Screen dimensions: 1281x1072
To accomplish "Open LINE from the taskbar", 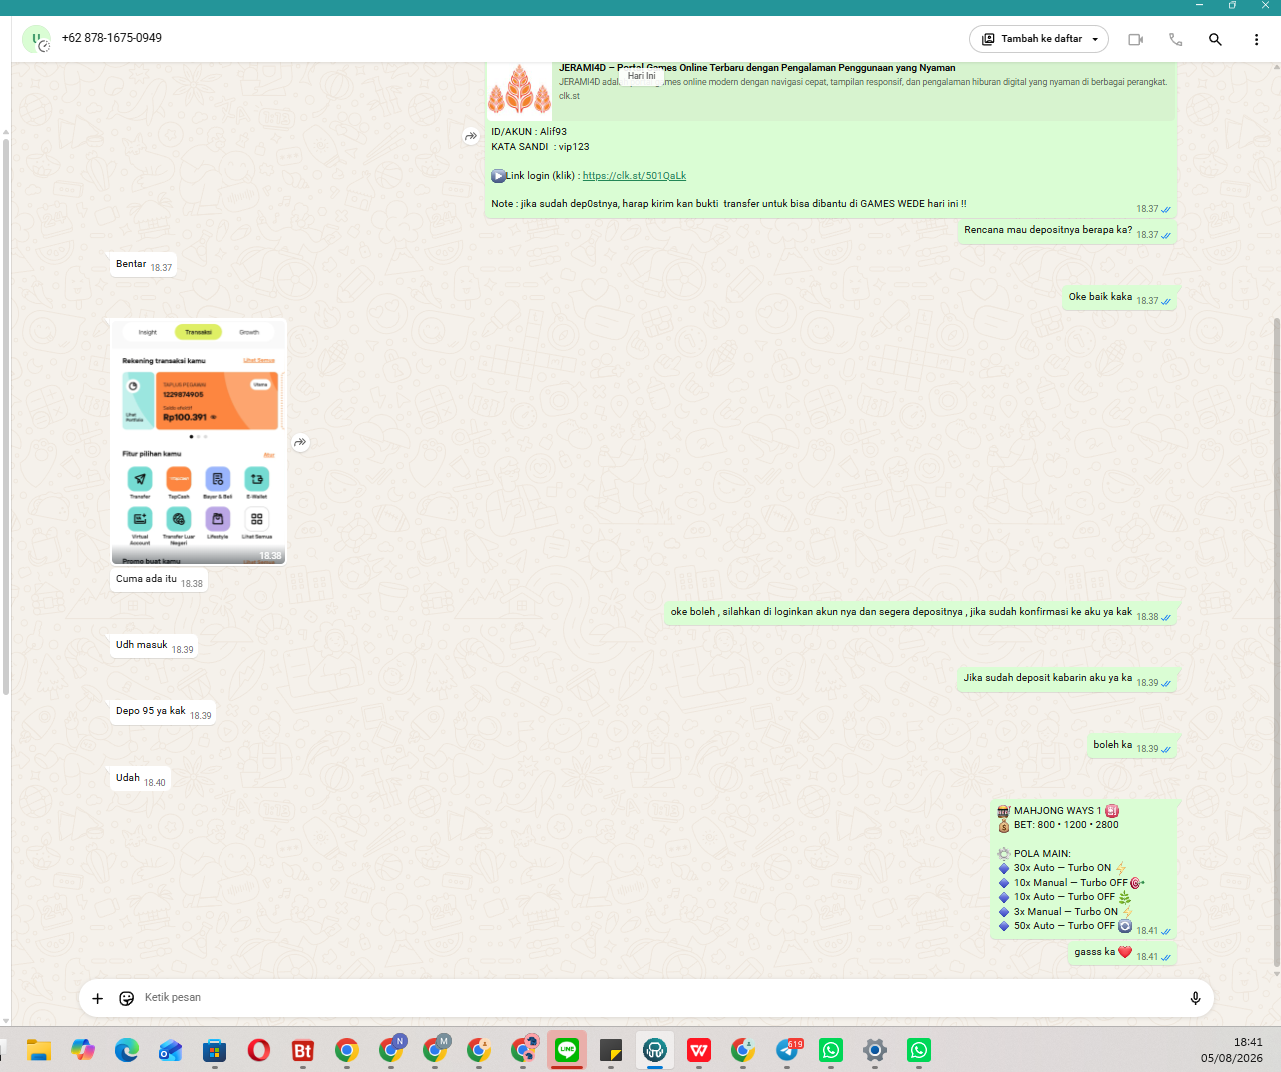I will (x=567, y=1050).
